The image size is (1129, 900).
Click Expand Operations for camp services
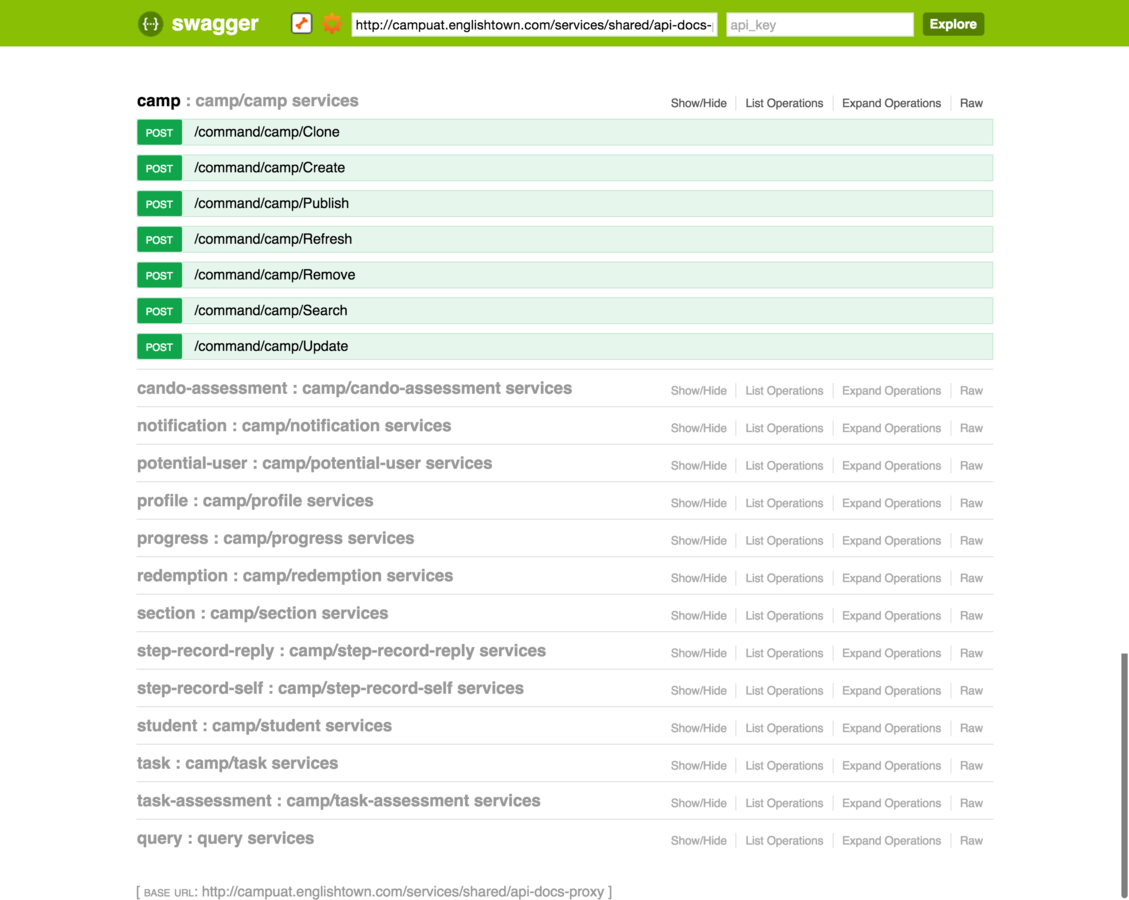click(x=891, y=103)
